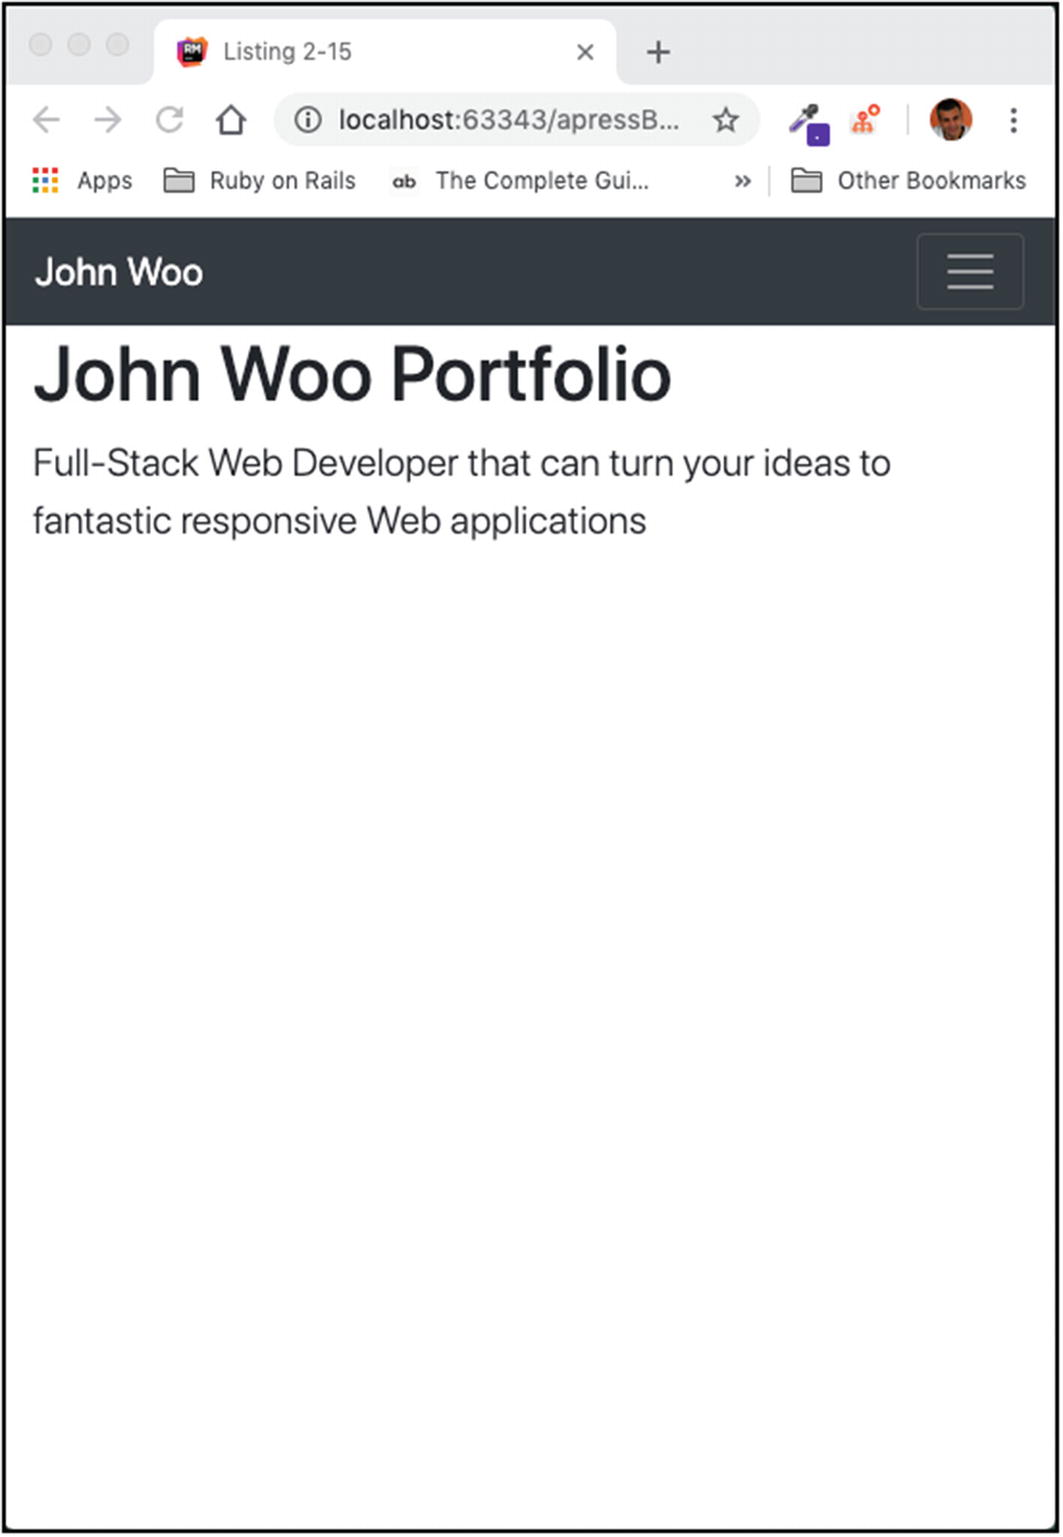Open the Chrome three-dot menu
This screenshot has width=1063, height=1537.
(1013, 121)
